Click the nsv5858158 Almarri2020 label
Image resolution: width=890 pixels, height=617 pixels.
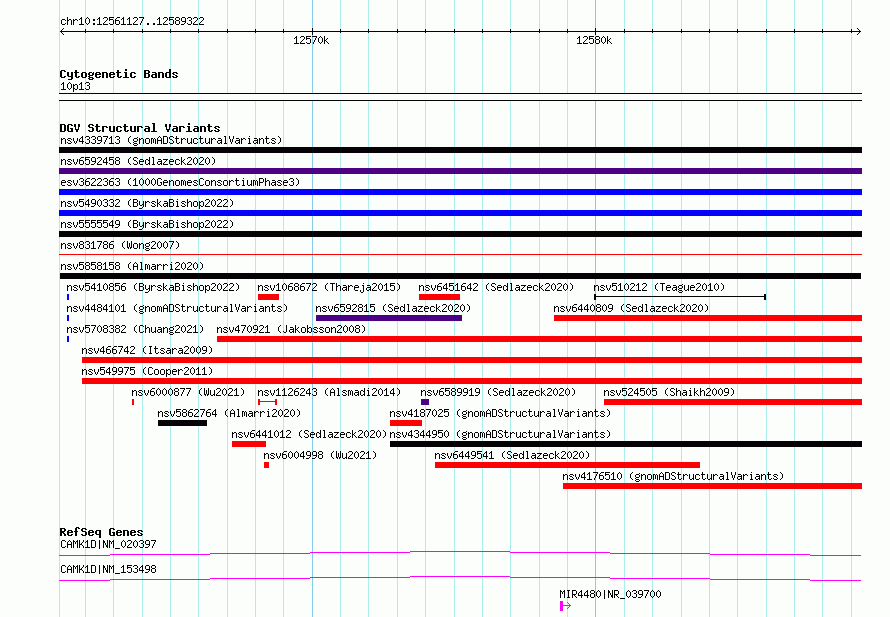coord(132,266)
